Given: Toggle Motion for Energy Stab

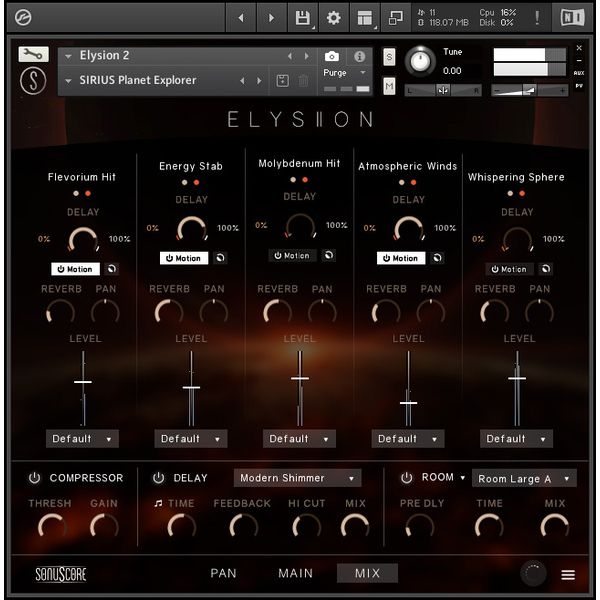Looking at the screenshot, I should point(184,258).
